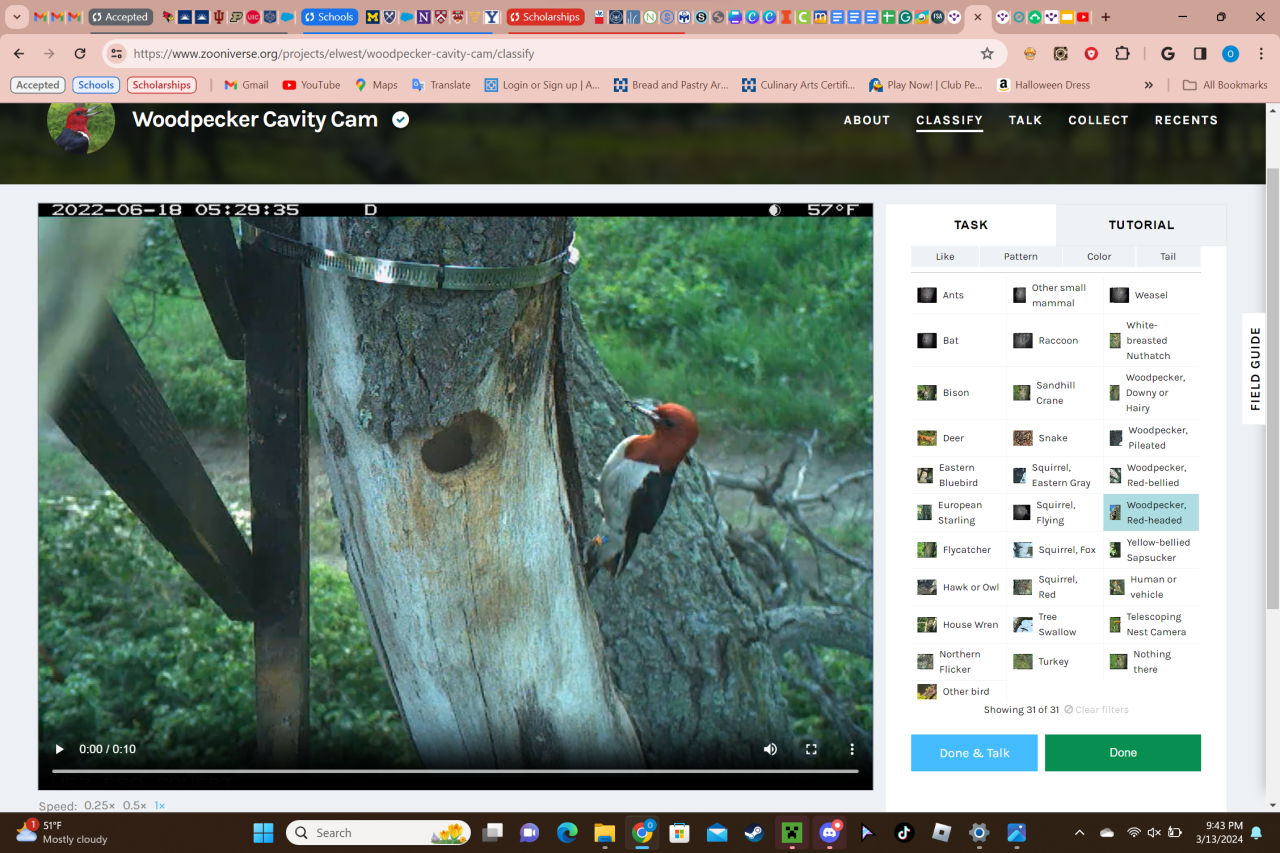
Task: Set playback speed to 1×
Action: point(160,806)
